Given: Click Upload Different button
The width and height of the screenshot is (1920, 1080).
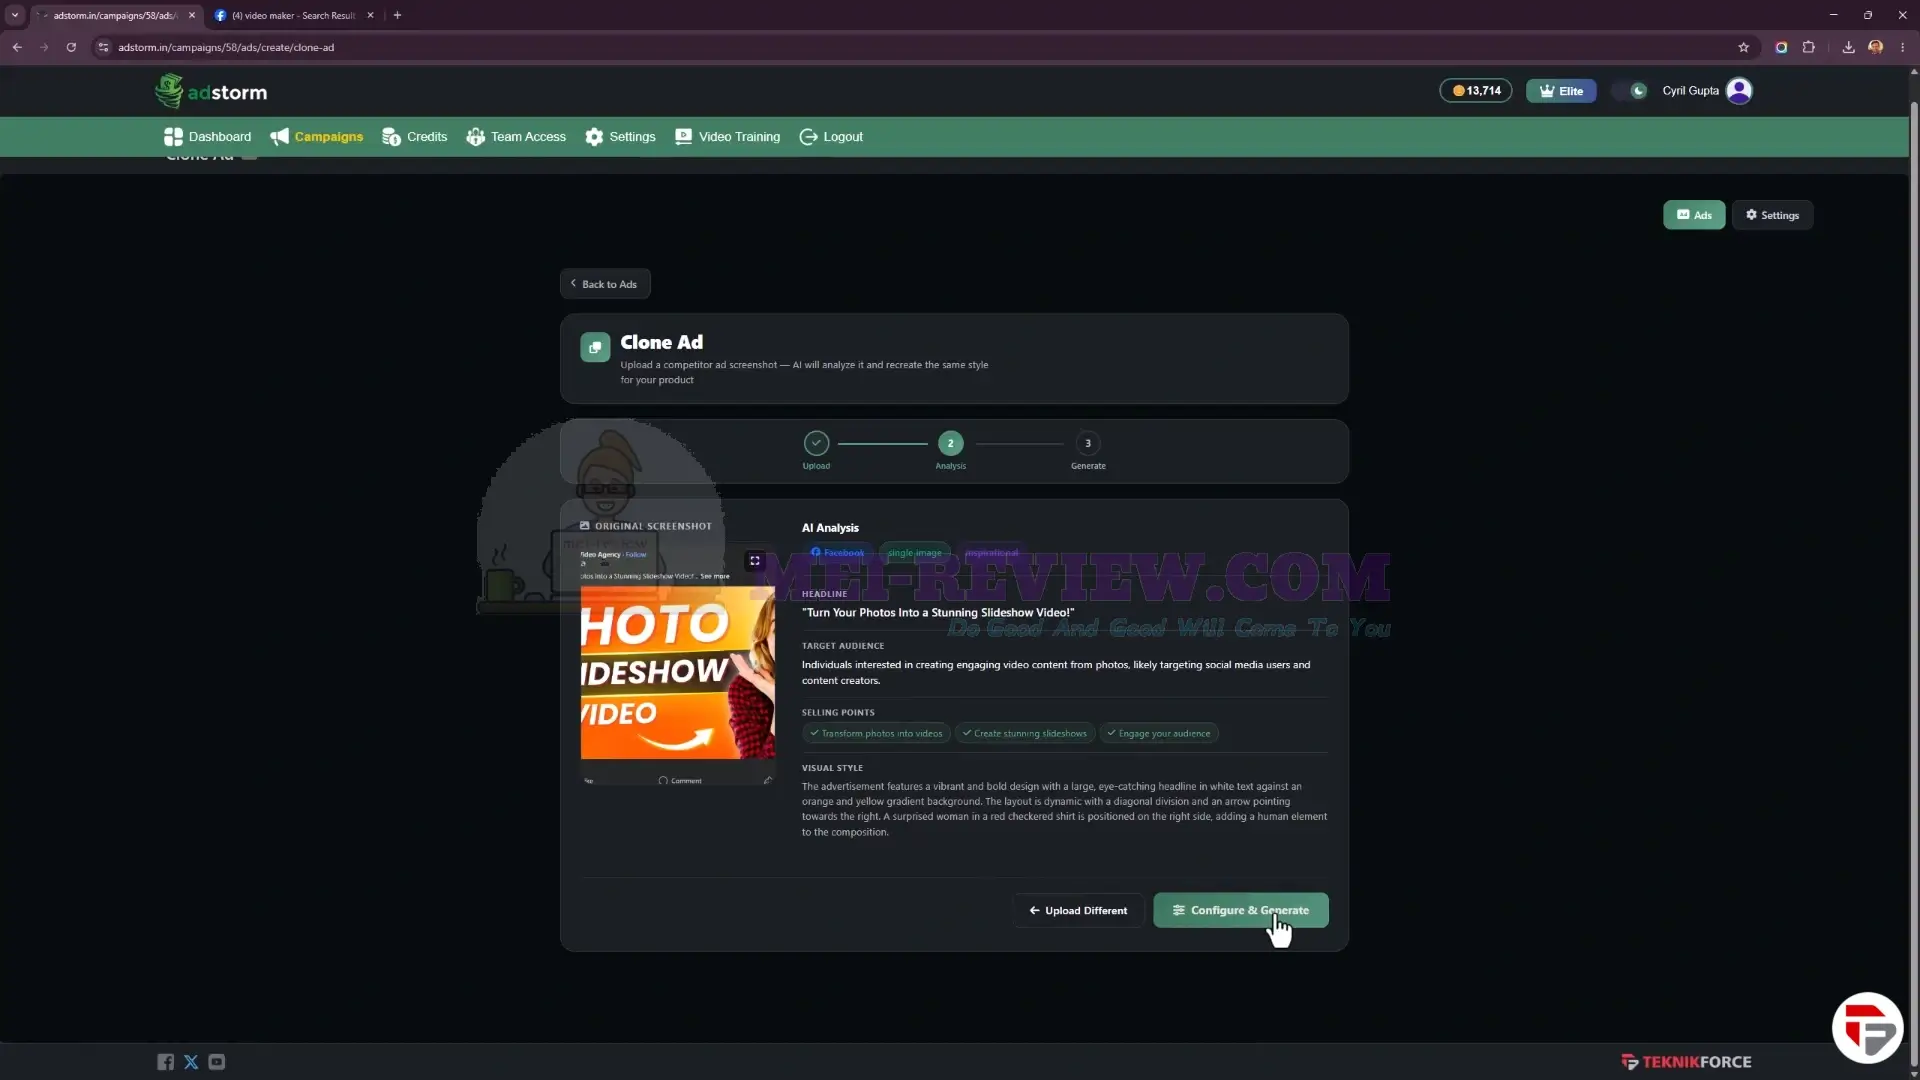Looking at the screenshot, I should click(x=1078, y=911).
